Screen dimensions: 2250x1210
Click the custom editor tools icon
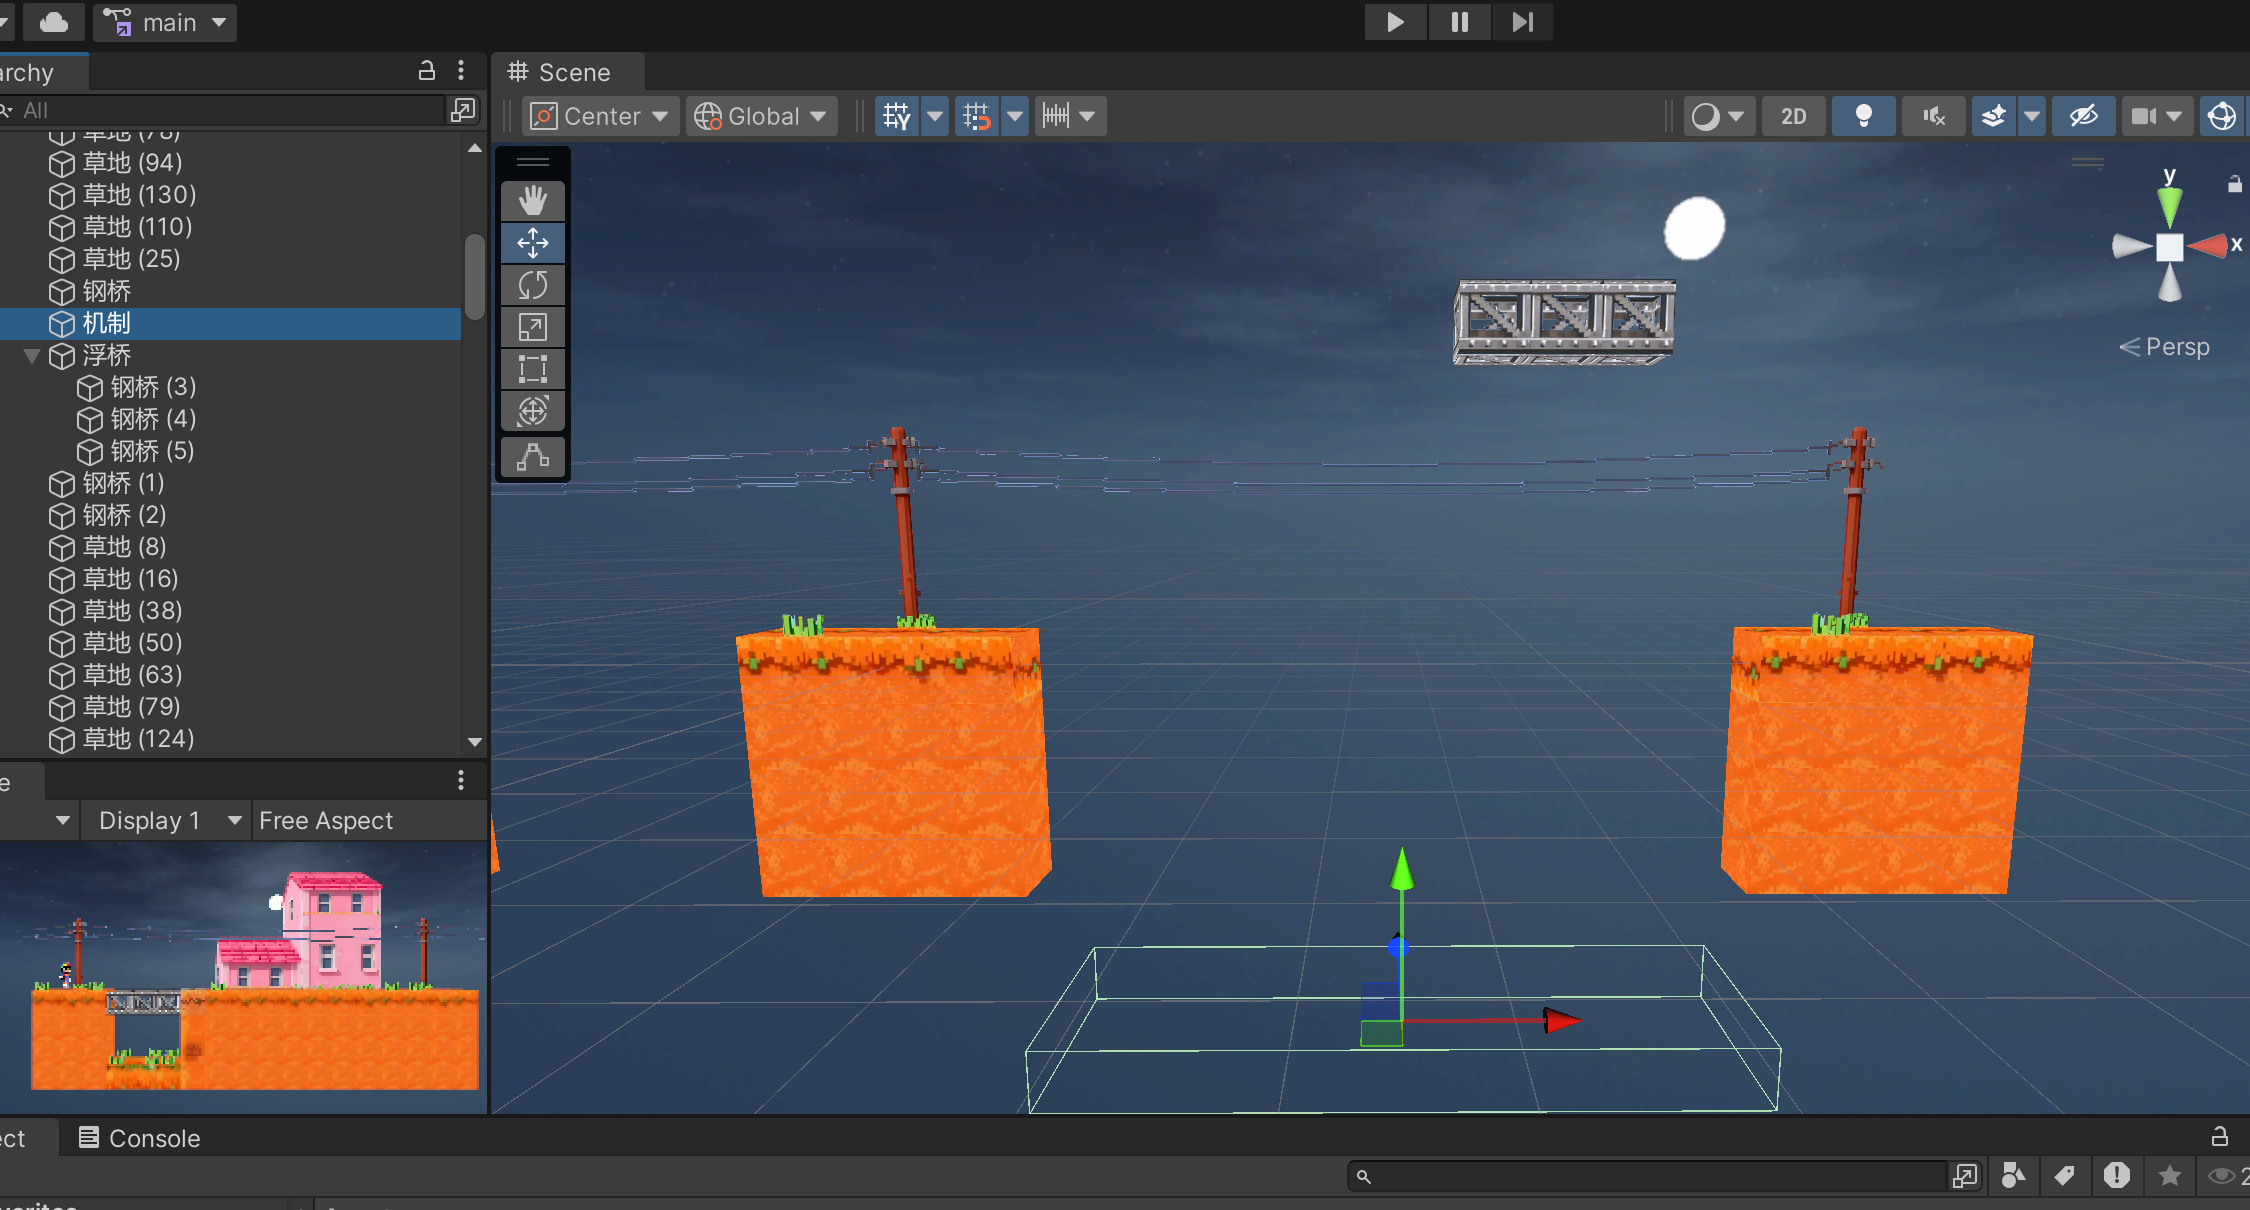[533, 457]
